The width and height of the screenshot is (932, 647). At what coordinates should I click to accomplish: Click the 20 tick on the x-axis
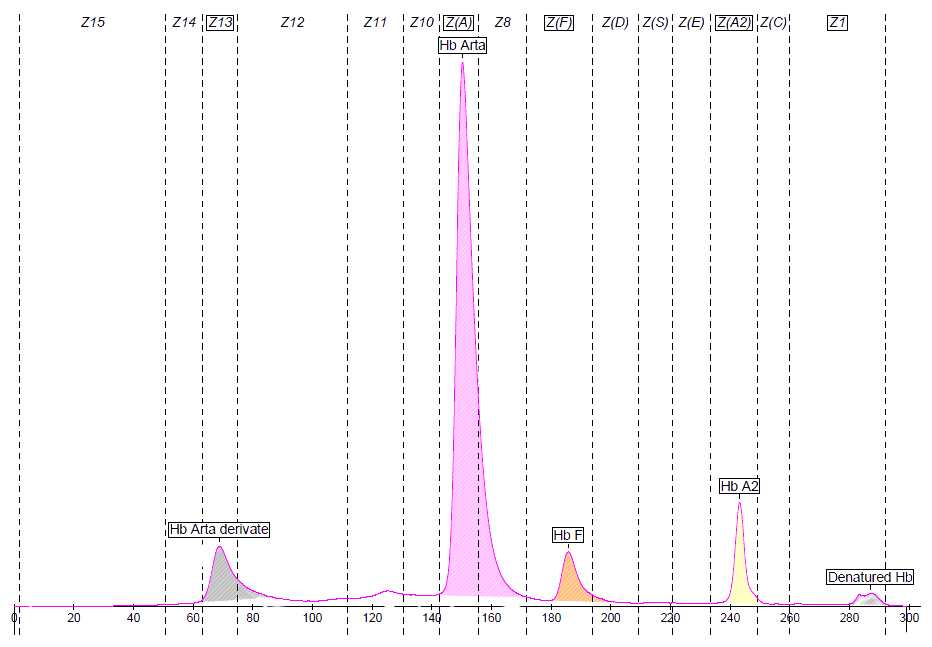coord(73,618)
